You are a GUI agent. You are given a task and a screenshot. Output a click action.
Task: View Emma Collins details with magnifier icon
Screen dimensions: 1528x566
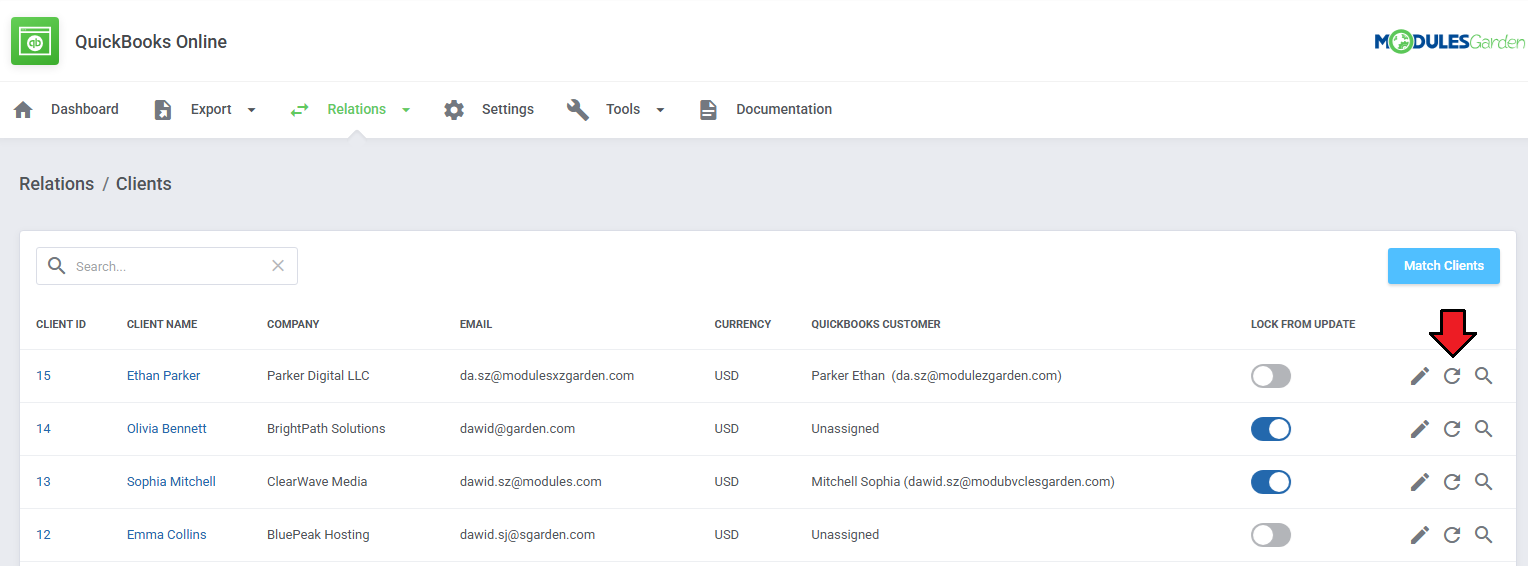1484,535
